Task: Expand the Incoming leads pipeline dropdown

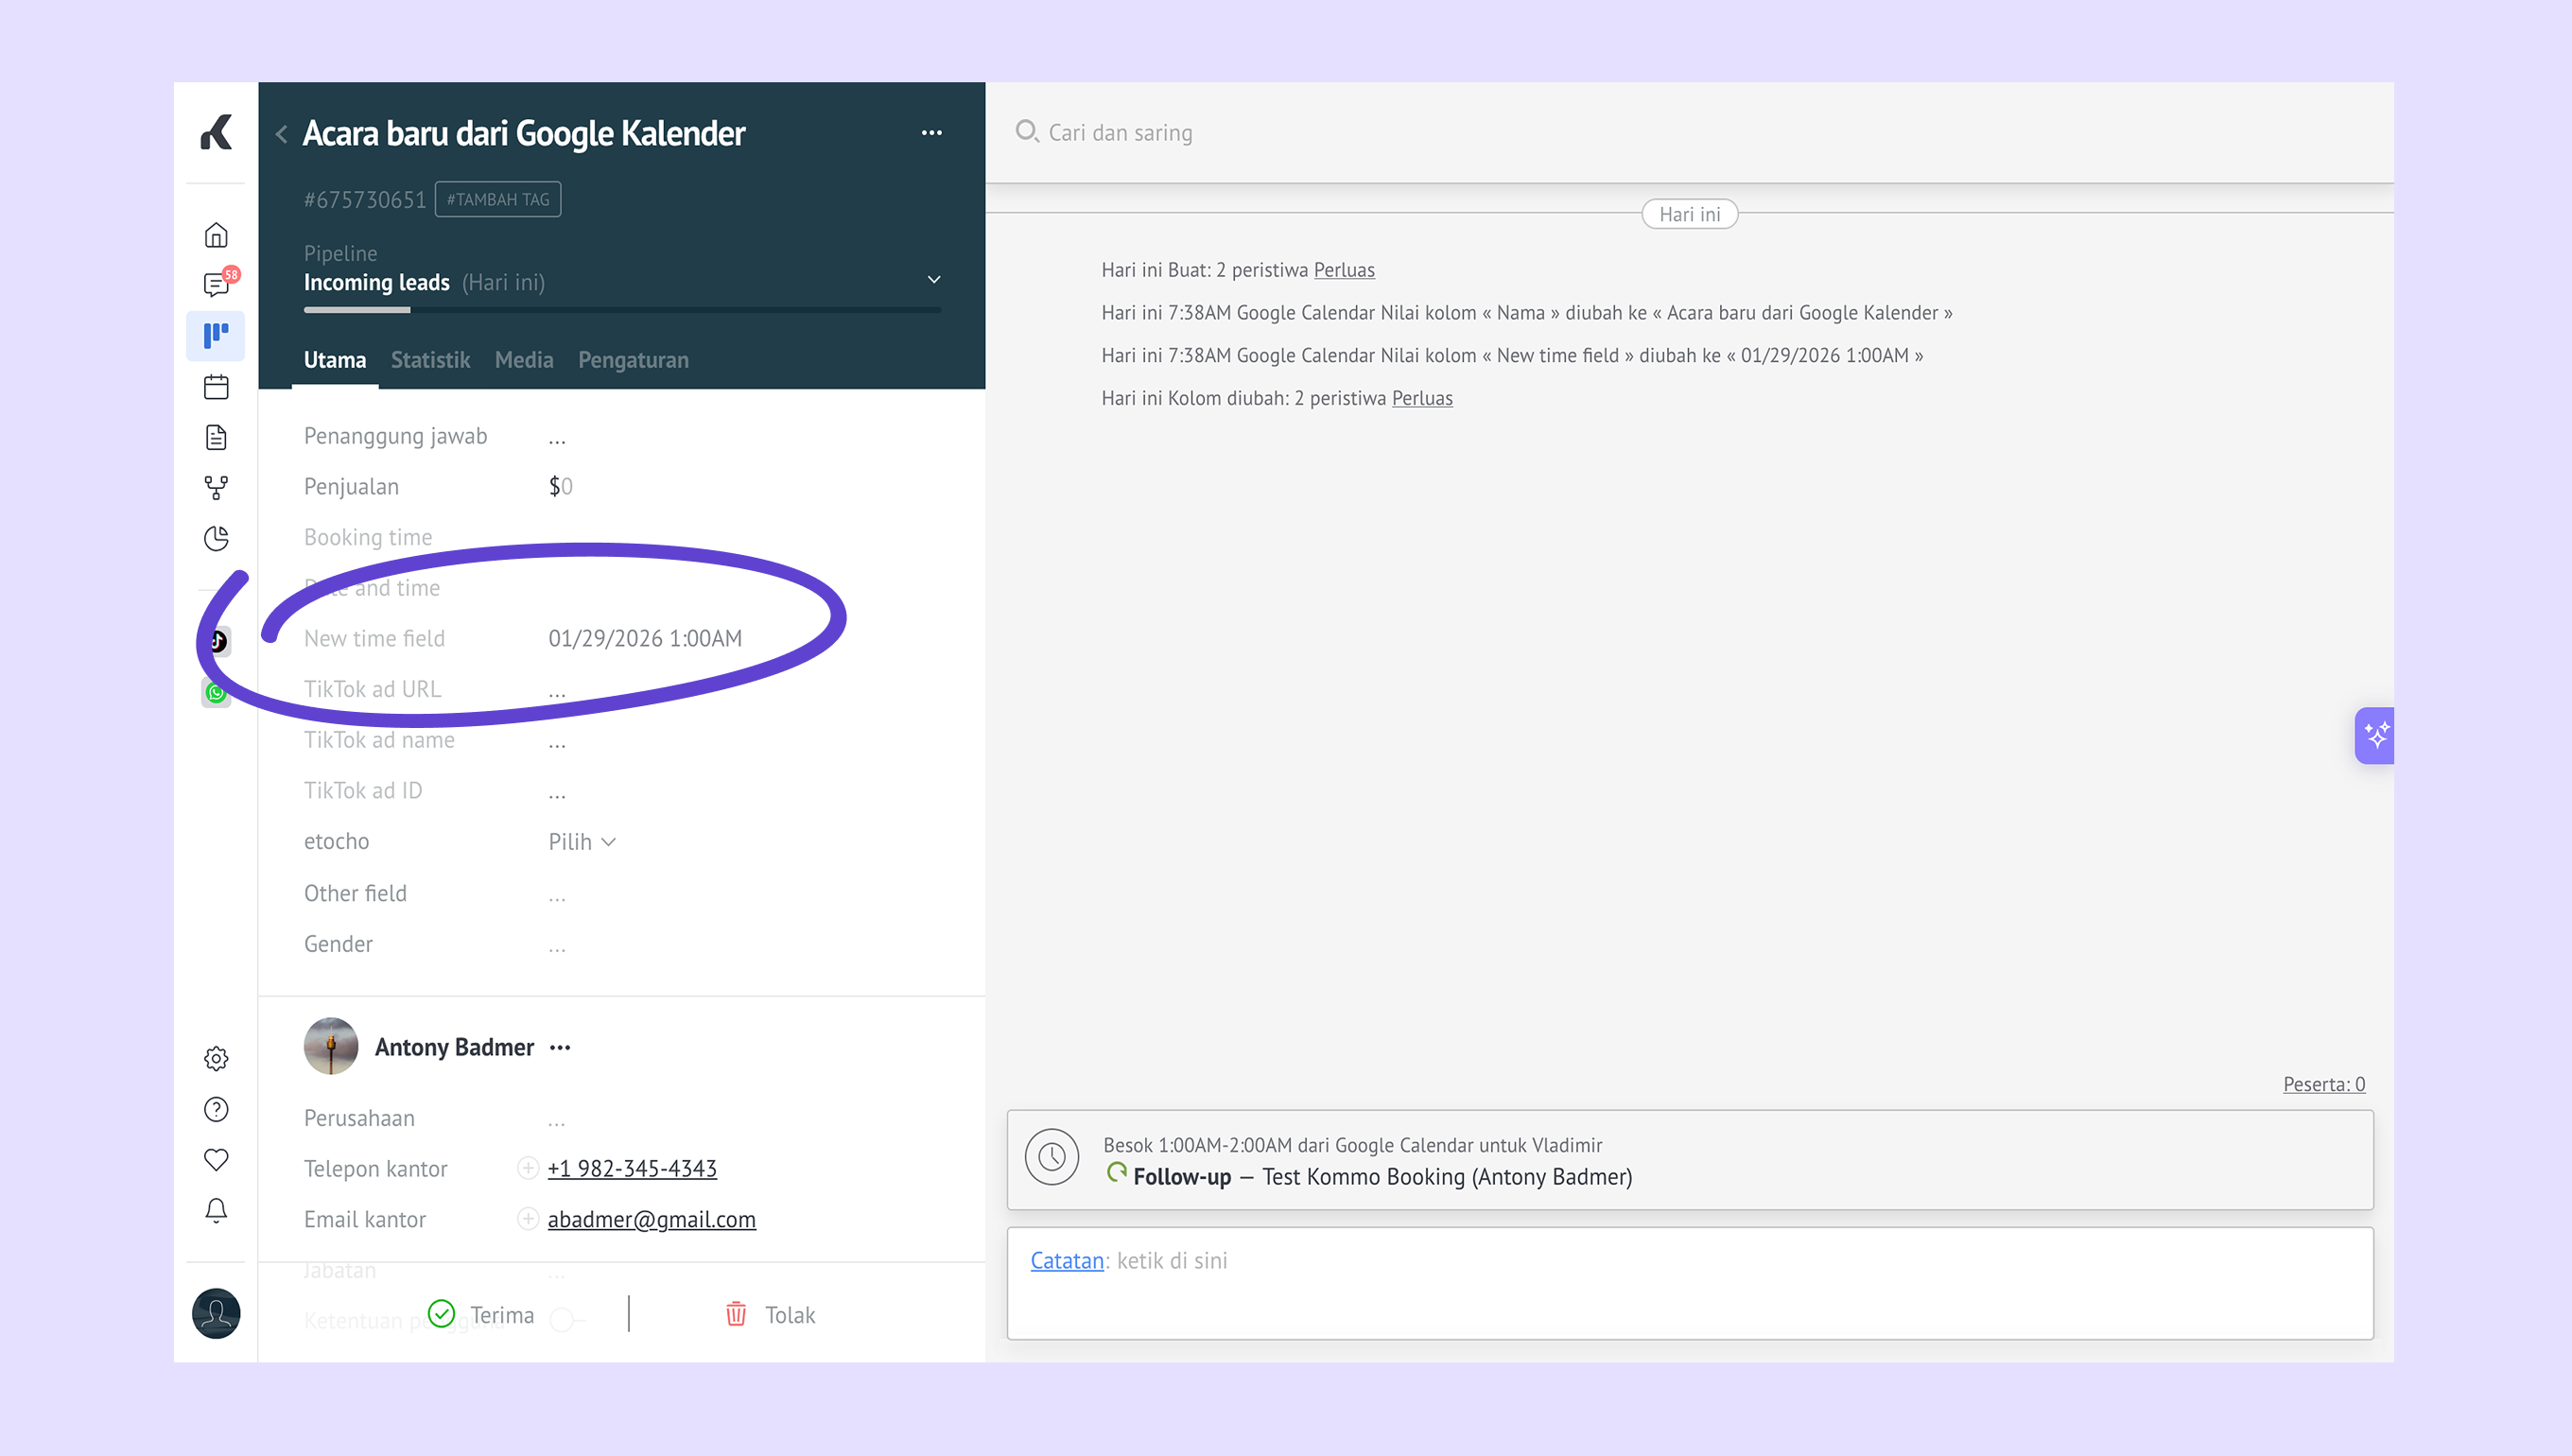Action: pos(933,280)
